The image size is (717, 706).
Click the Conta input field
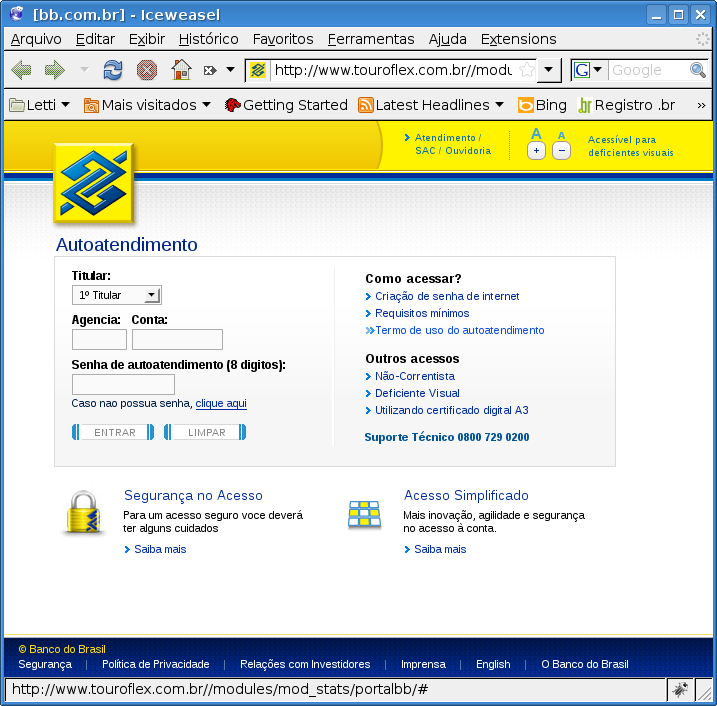click(177, 339)
